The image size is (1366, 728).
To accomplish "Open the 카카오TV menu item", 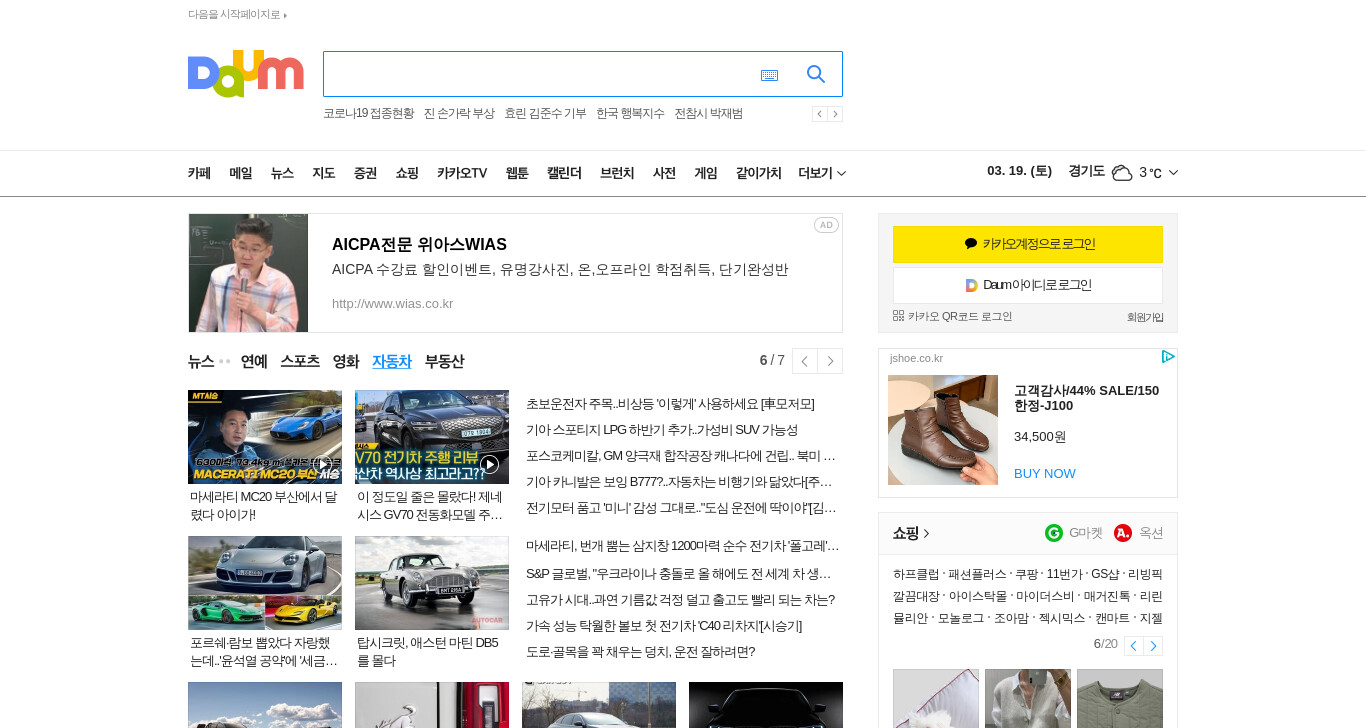I will coord(462,173).
